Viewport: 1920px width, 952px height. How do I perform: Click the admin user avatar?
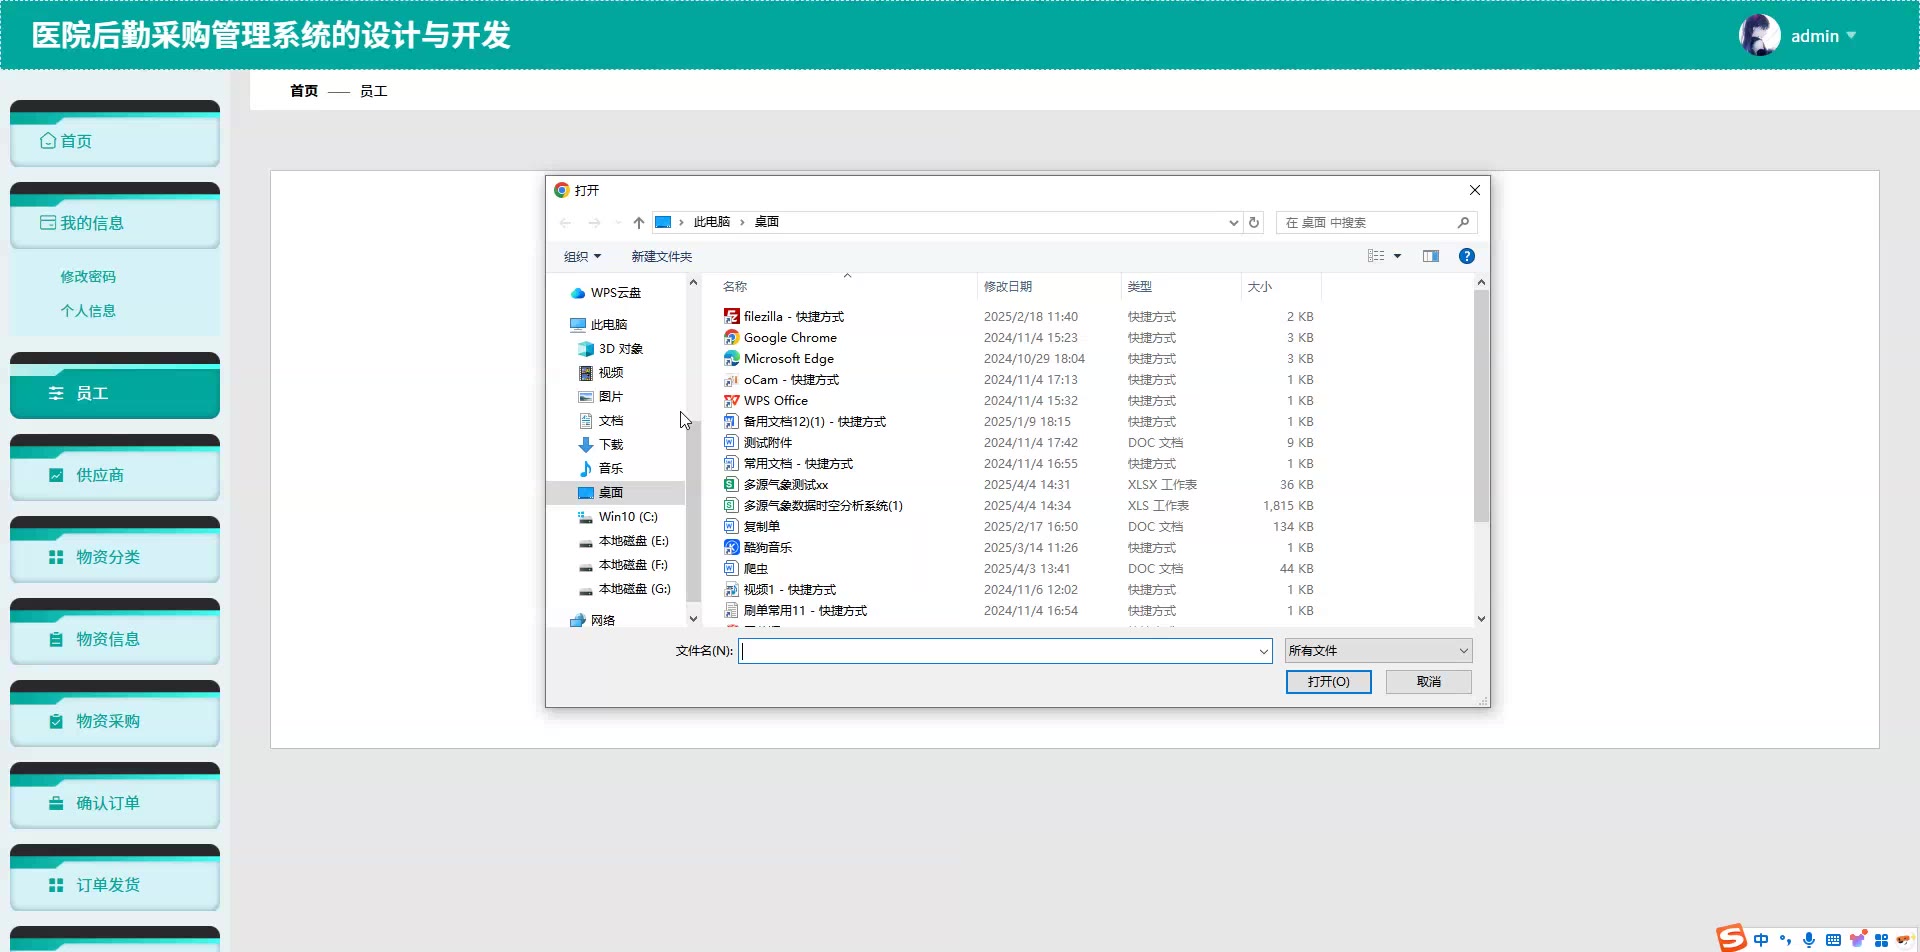(1759, 35)
